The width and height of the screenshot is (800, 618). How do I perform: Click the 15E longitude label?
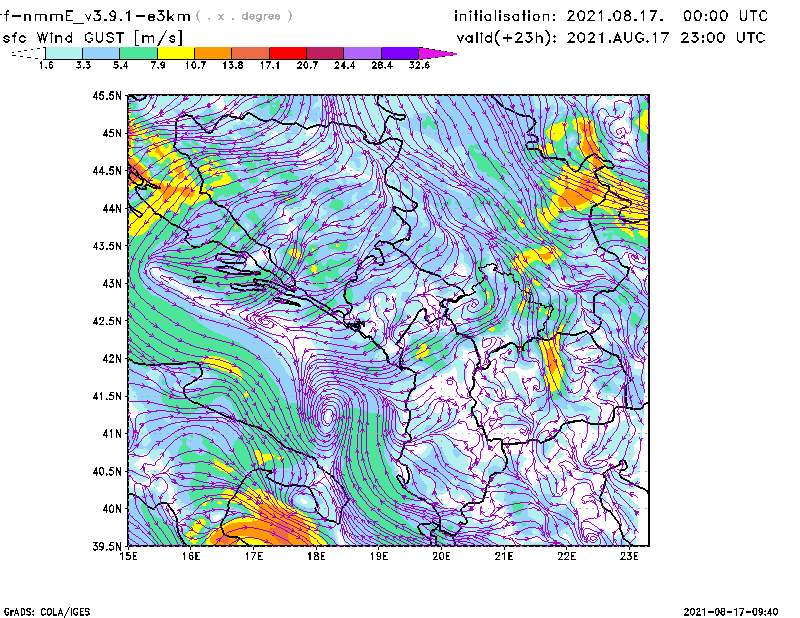click(128, 556)
